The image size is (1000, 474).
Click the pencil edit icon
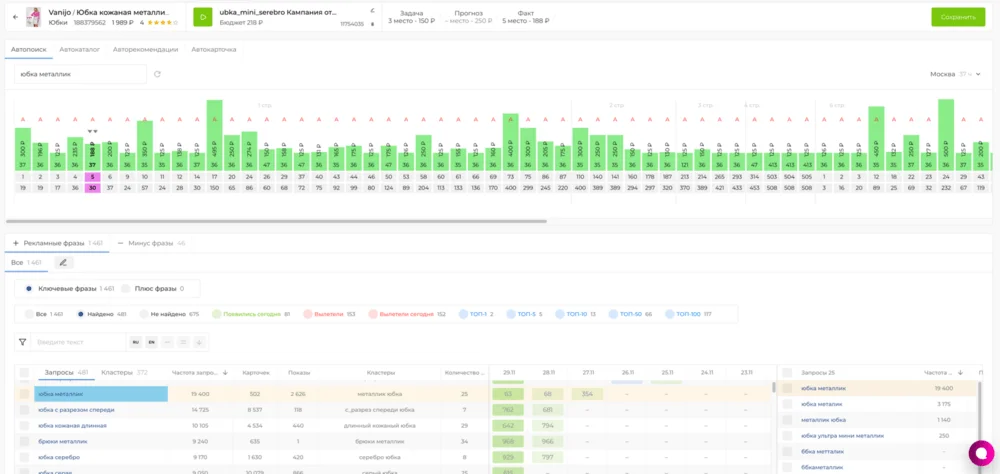[63, 263]
